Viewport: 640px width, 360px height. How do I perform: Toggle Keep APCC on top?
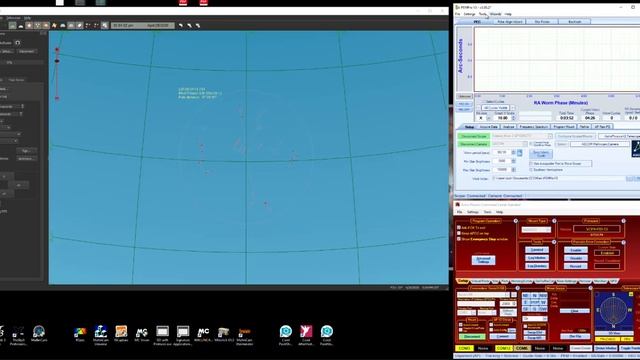point(459,233)
